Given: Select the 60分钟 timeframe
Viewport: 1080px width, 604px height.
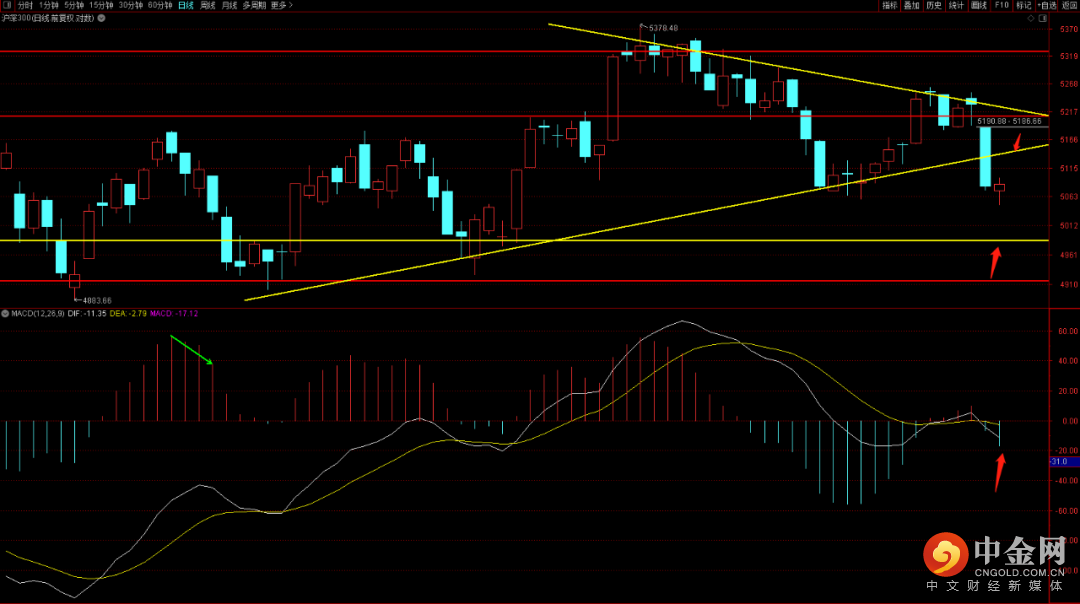Looking at the screenshot, I should tap(160, 5).
